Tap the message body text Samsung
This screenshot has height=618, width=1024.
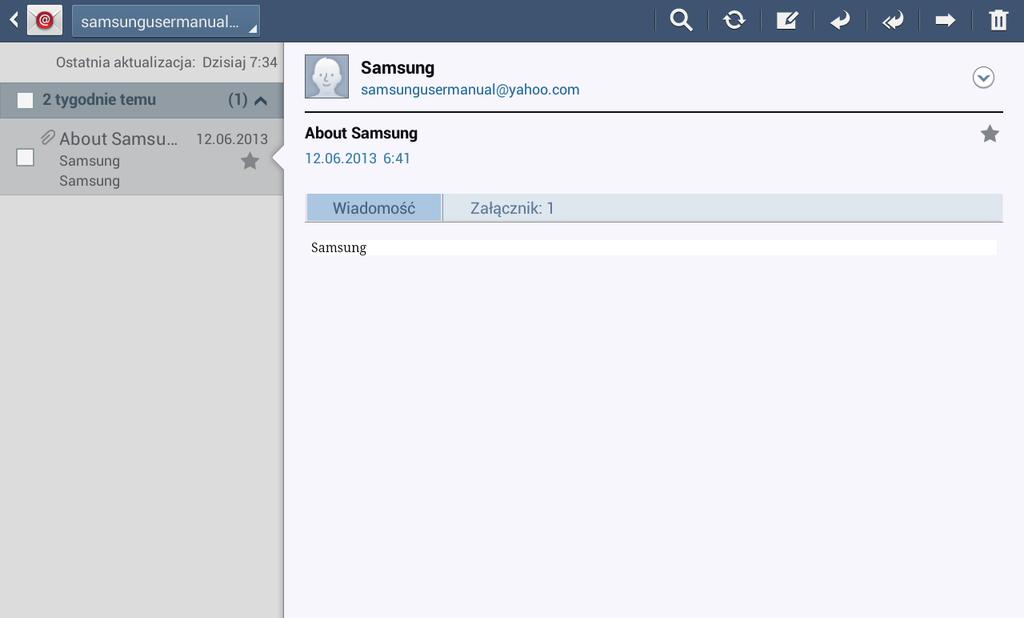click(x=339, y=248)
